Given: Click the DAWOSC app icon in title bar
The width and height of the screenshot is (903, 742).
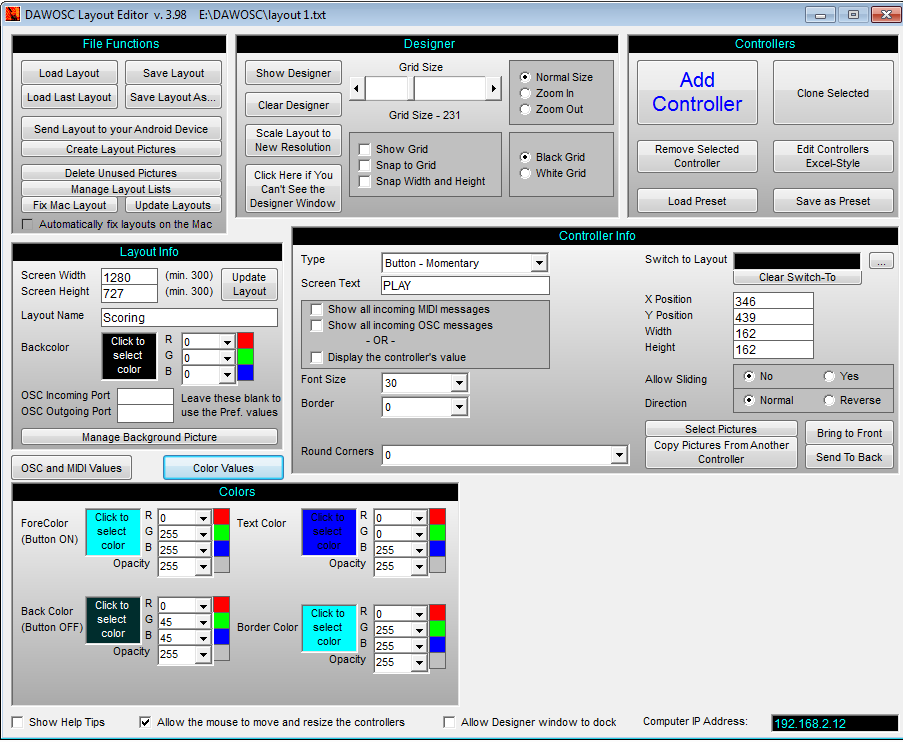Looking at the screenshot, I should coord(13,15).
